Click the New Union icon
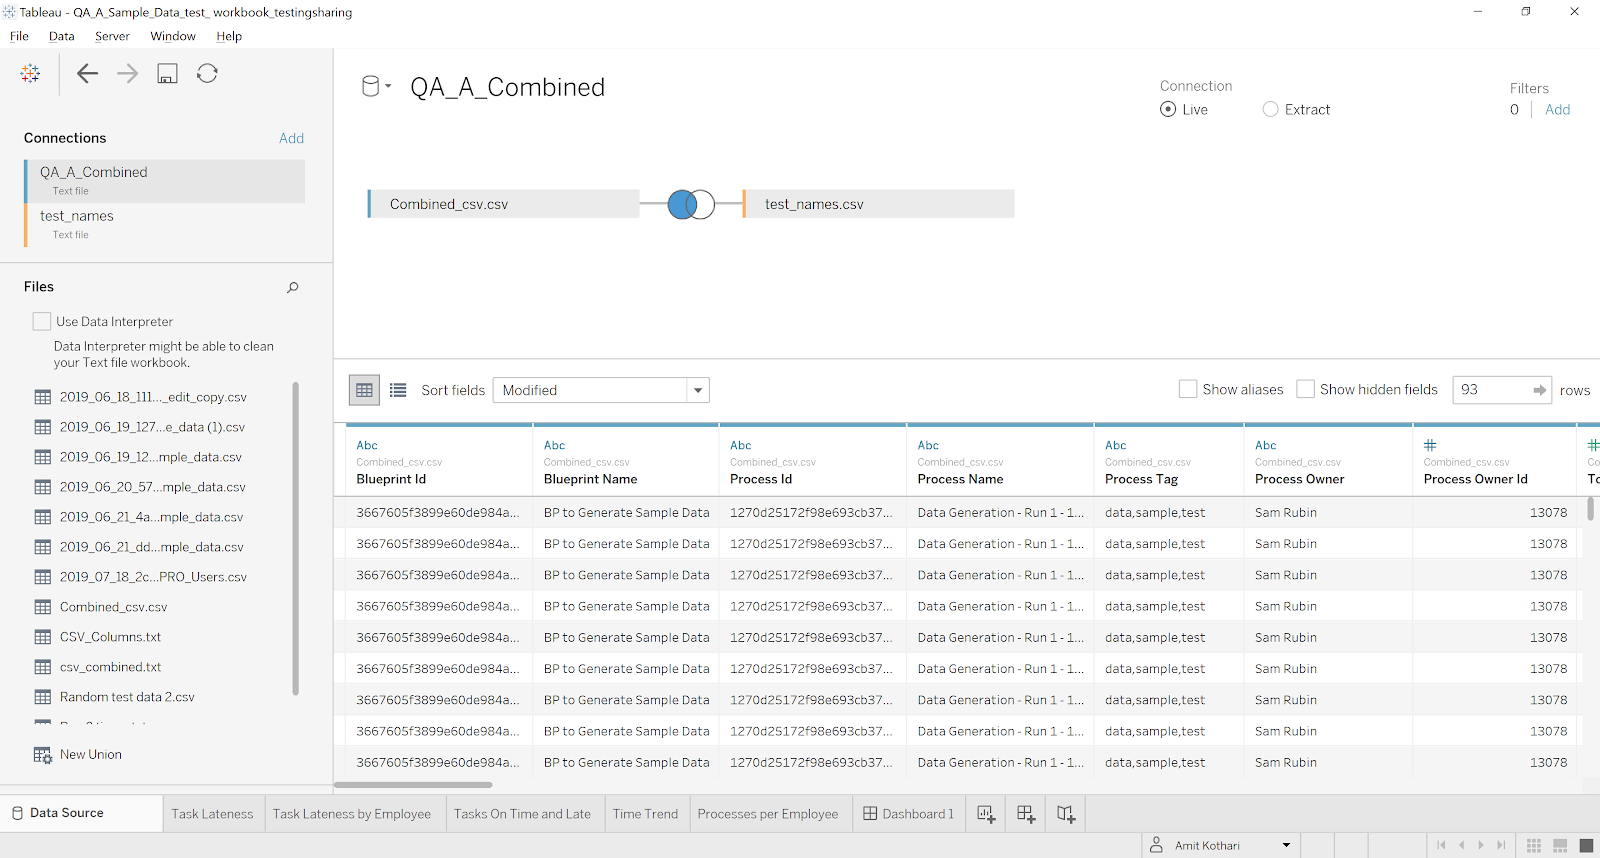This screenshot has height=858, width=1600. pyautogui.click(x=43, y=755)
